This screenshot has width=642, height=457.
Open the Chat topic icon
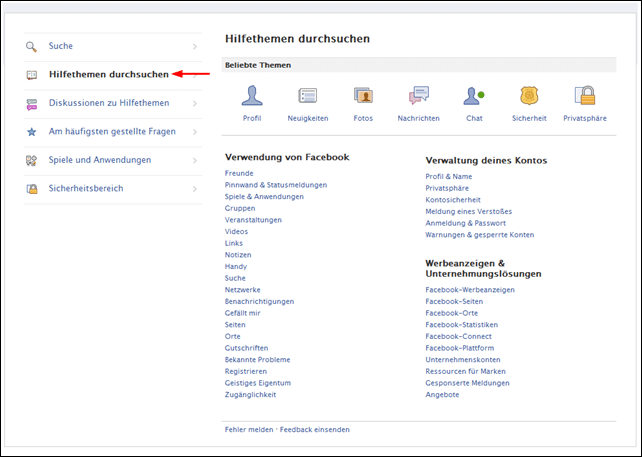[474, 96]
